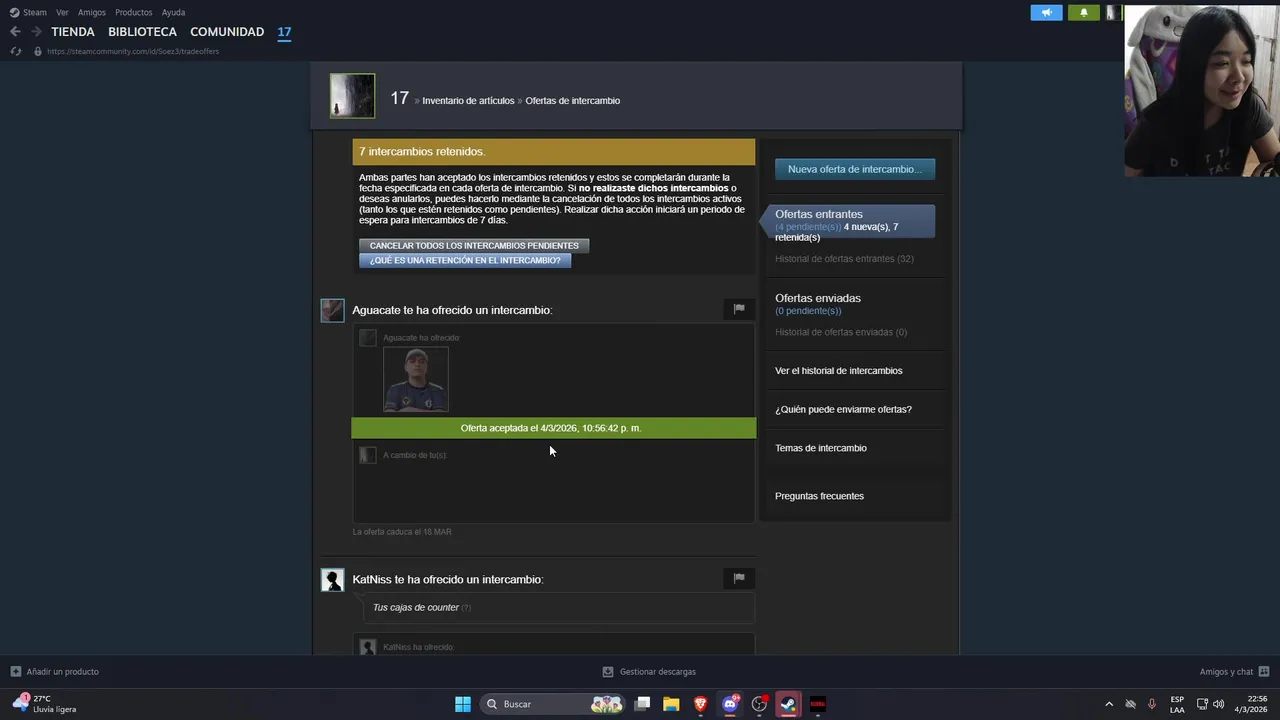
Task: Click the 'Tus cajas de counter' message
Action: pyautogui.click(x=416, y=608)
